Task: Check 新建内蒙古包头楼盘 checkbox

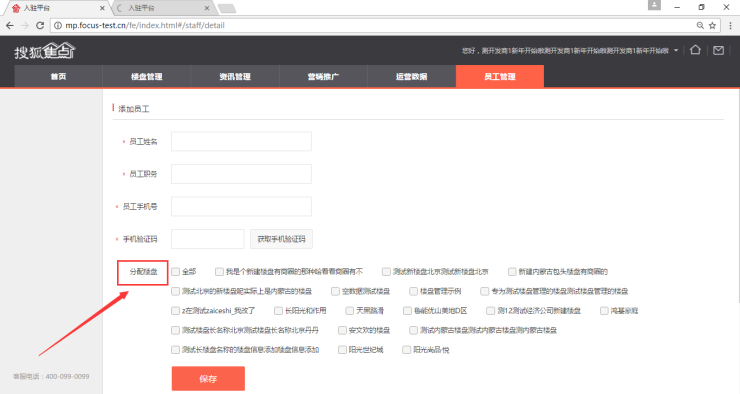Action: [x=512, y=272]
